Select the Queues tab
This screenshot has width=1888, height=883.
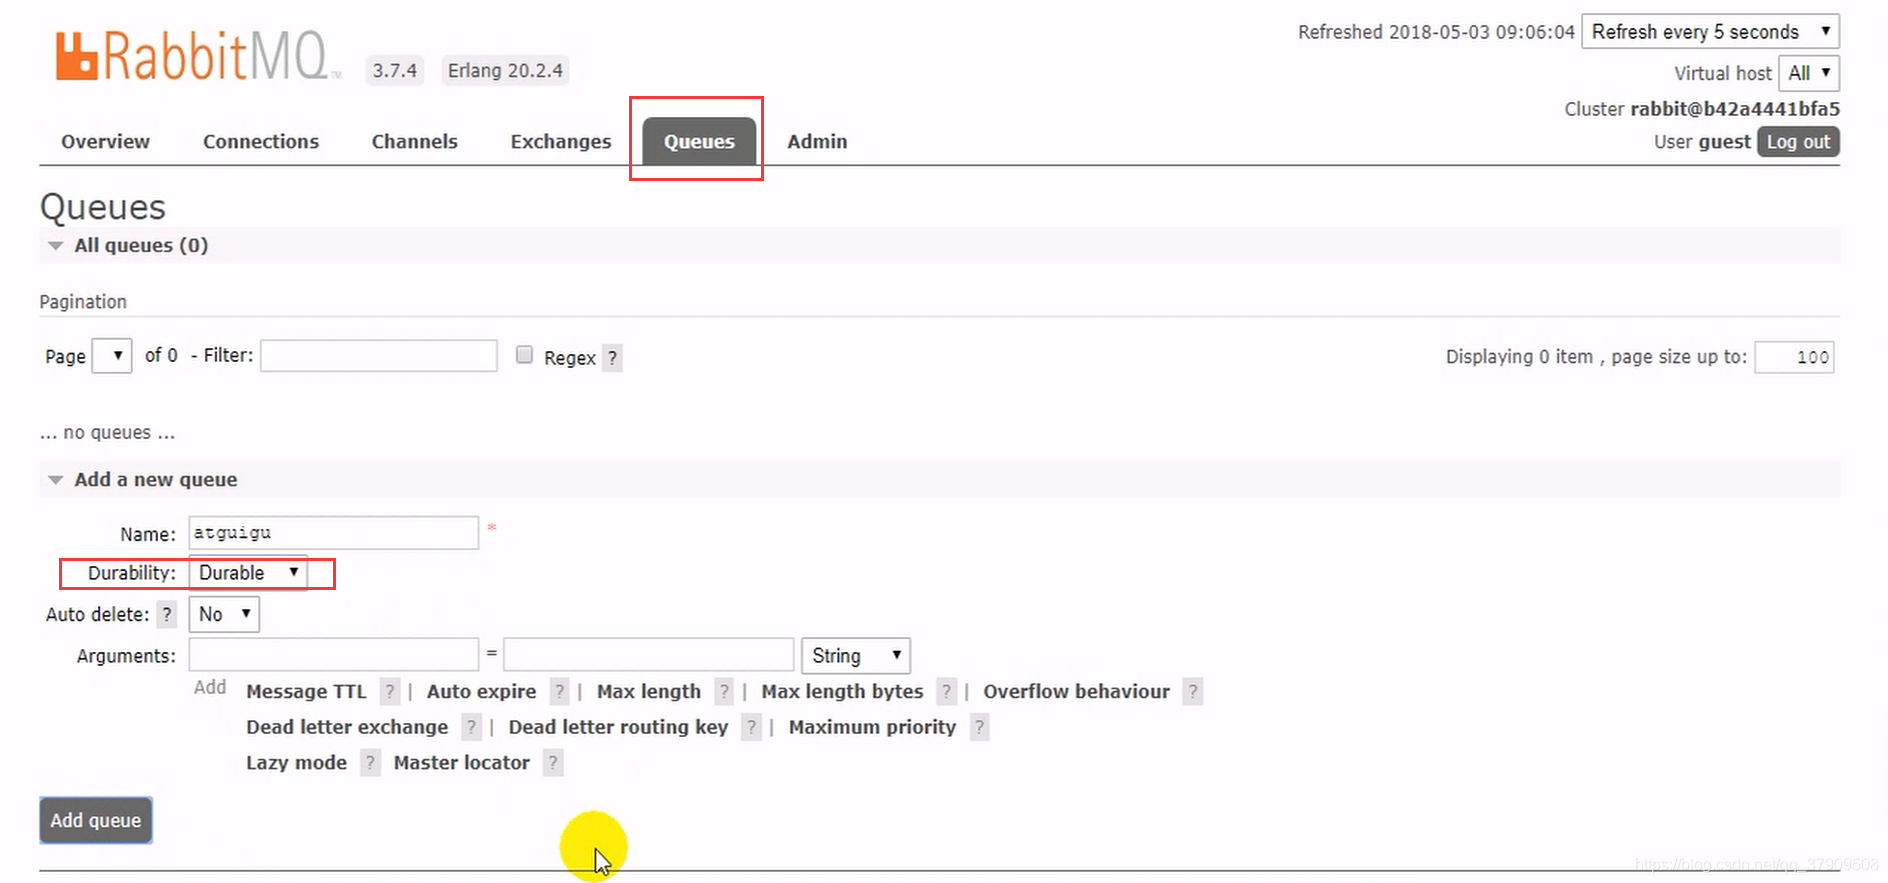pyautogui.click(x=699, y=141)
